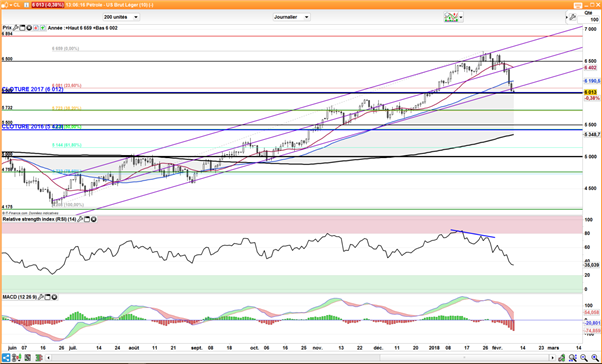This screenshot has height=364, width=602.
Task: Click the horizontal scrollbar right arrow
Action: [552, 357]
